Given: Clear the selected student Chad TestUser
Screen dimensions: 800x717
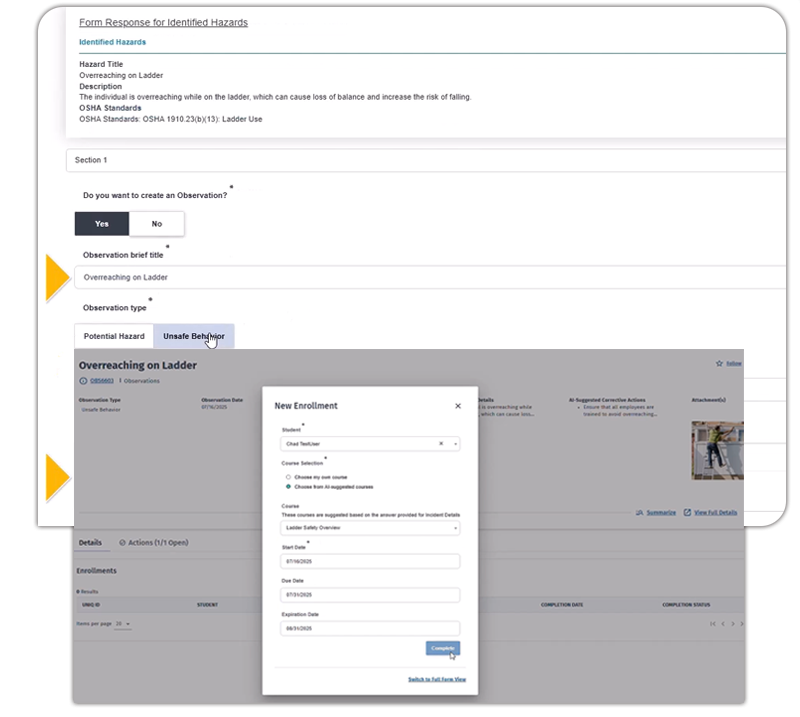Looking at the screenshot, I should [x=440, y=443].
